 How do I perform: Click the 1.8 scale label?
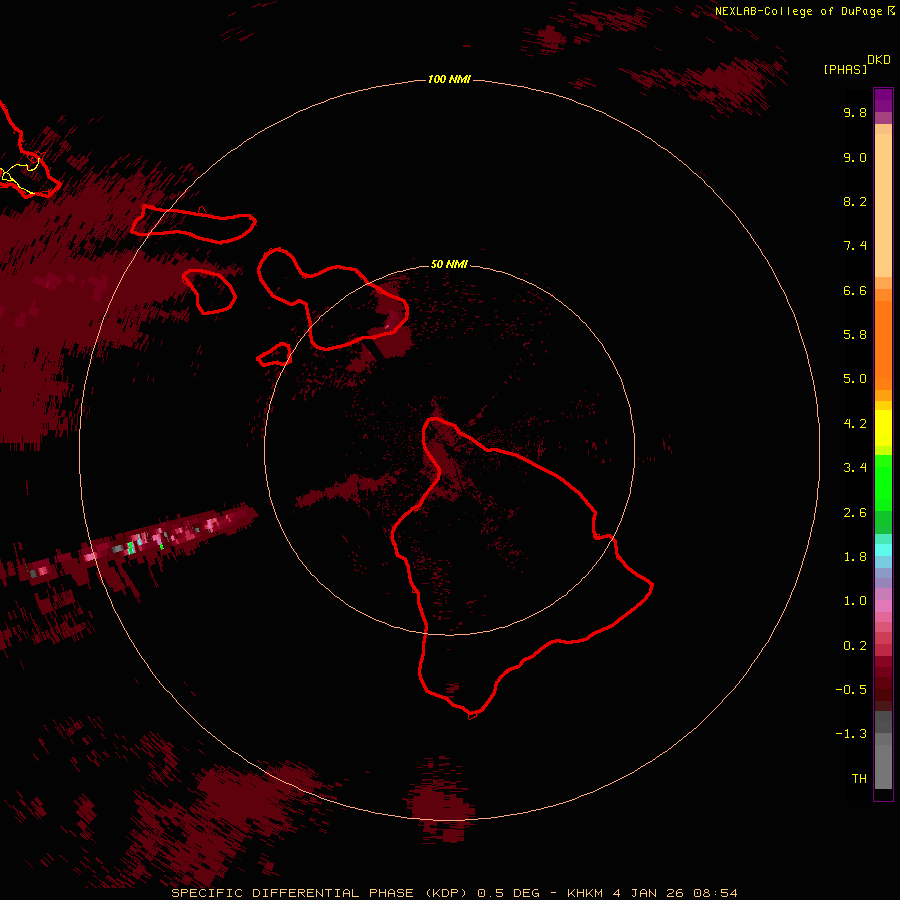tap(855, 557)
